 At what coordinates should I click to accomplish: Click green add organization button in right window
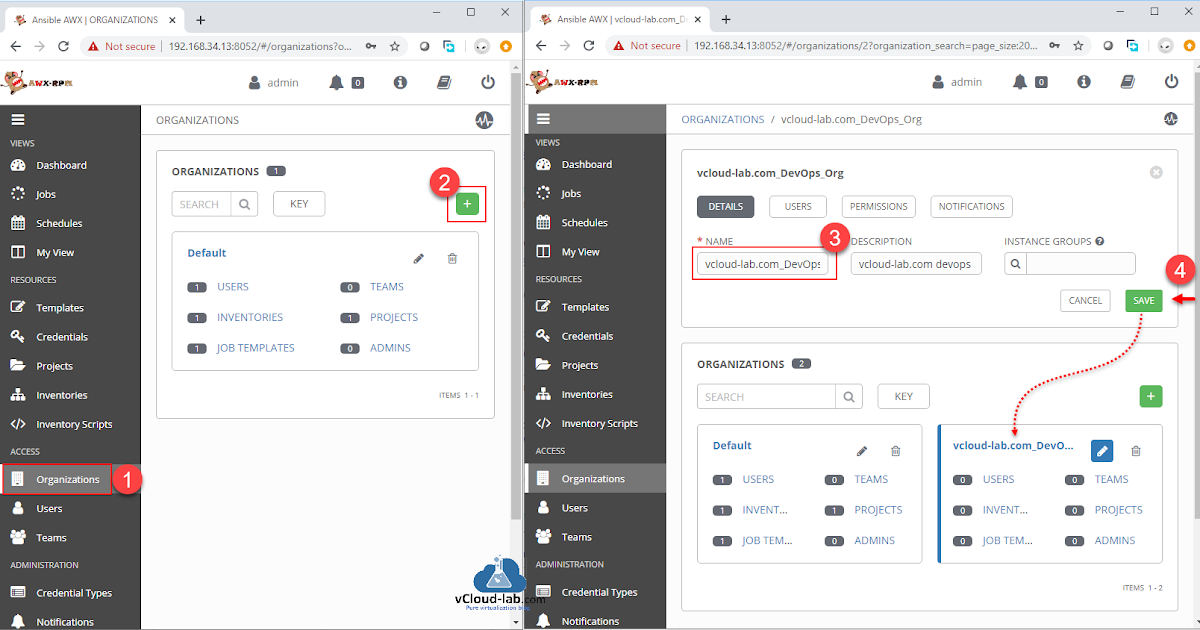tap(1151, 397)
